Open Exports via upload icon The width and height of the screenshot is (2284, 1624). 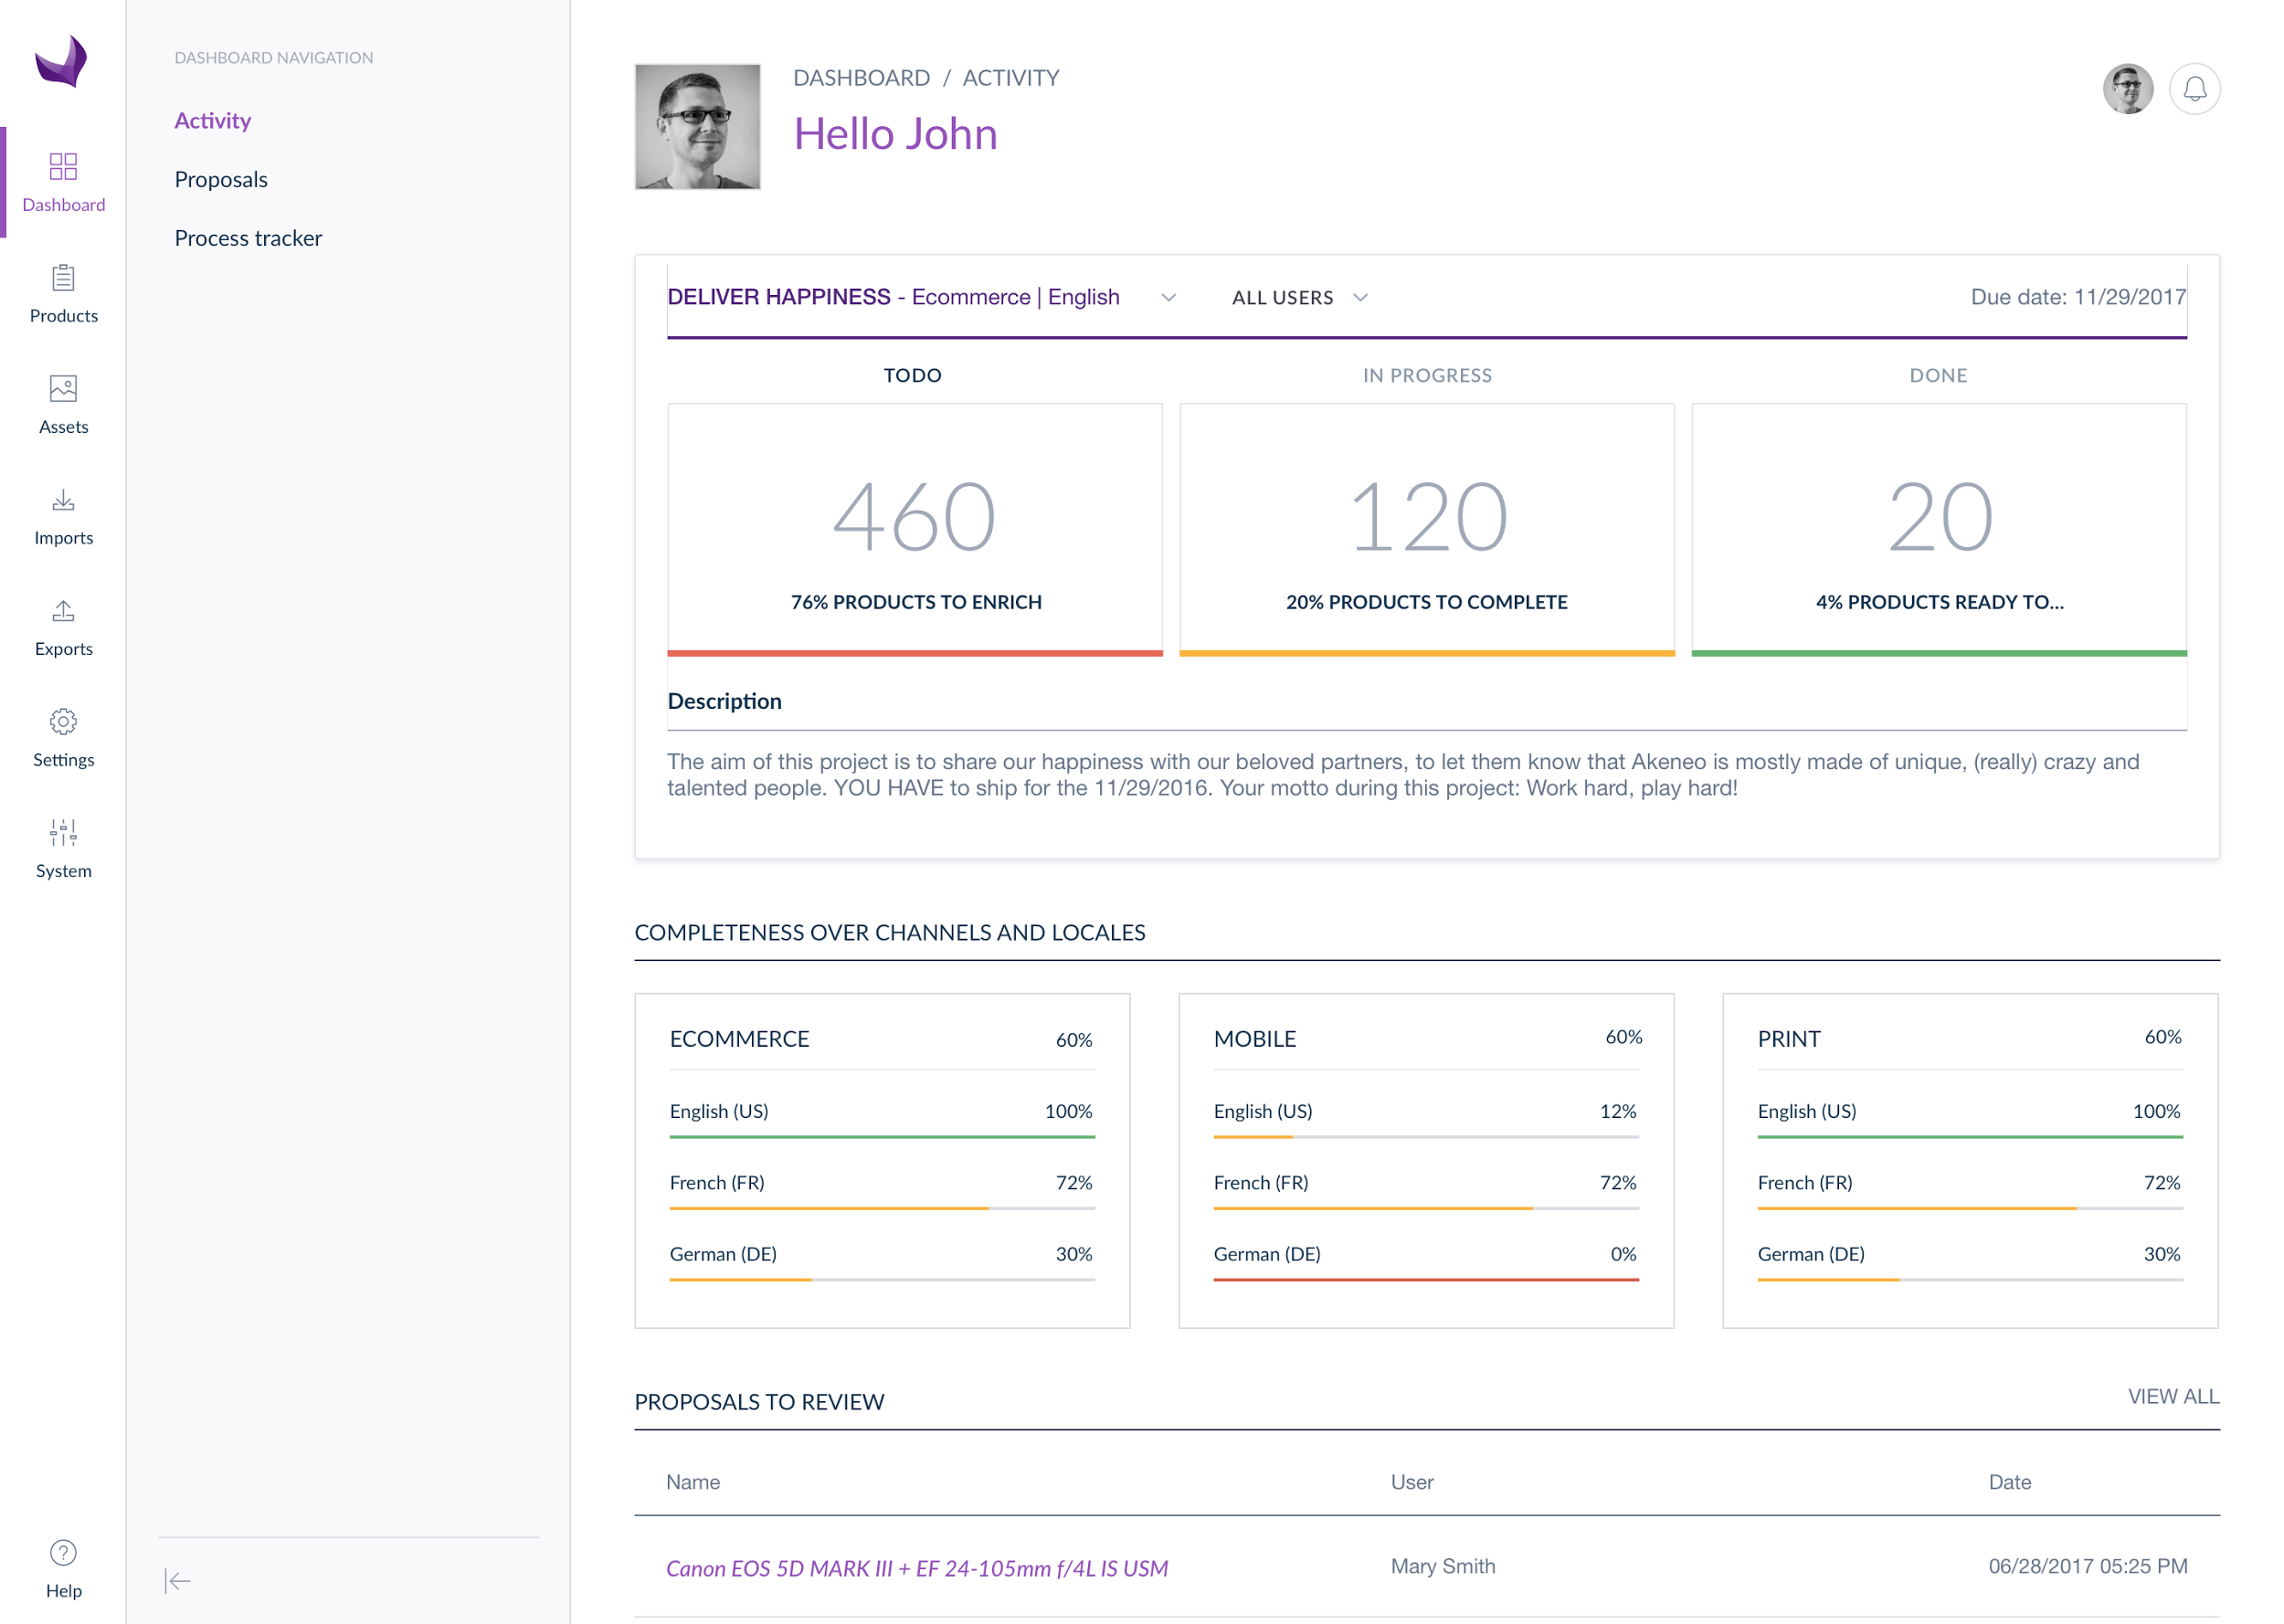[x=63, y=610]
